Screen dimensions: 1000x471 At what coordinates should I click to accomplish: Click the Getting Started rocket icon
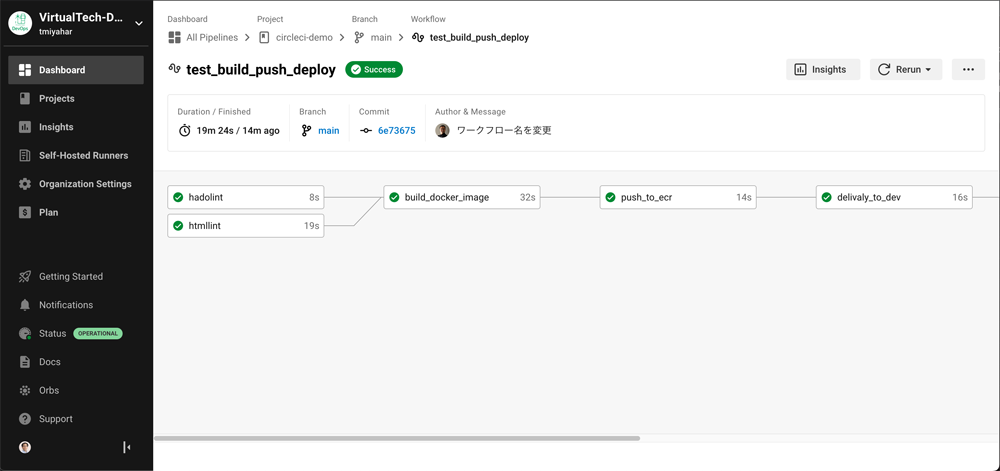25,277
